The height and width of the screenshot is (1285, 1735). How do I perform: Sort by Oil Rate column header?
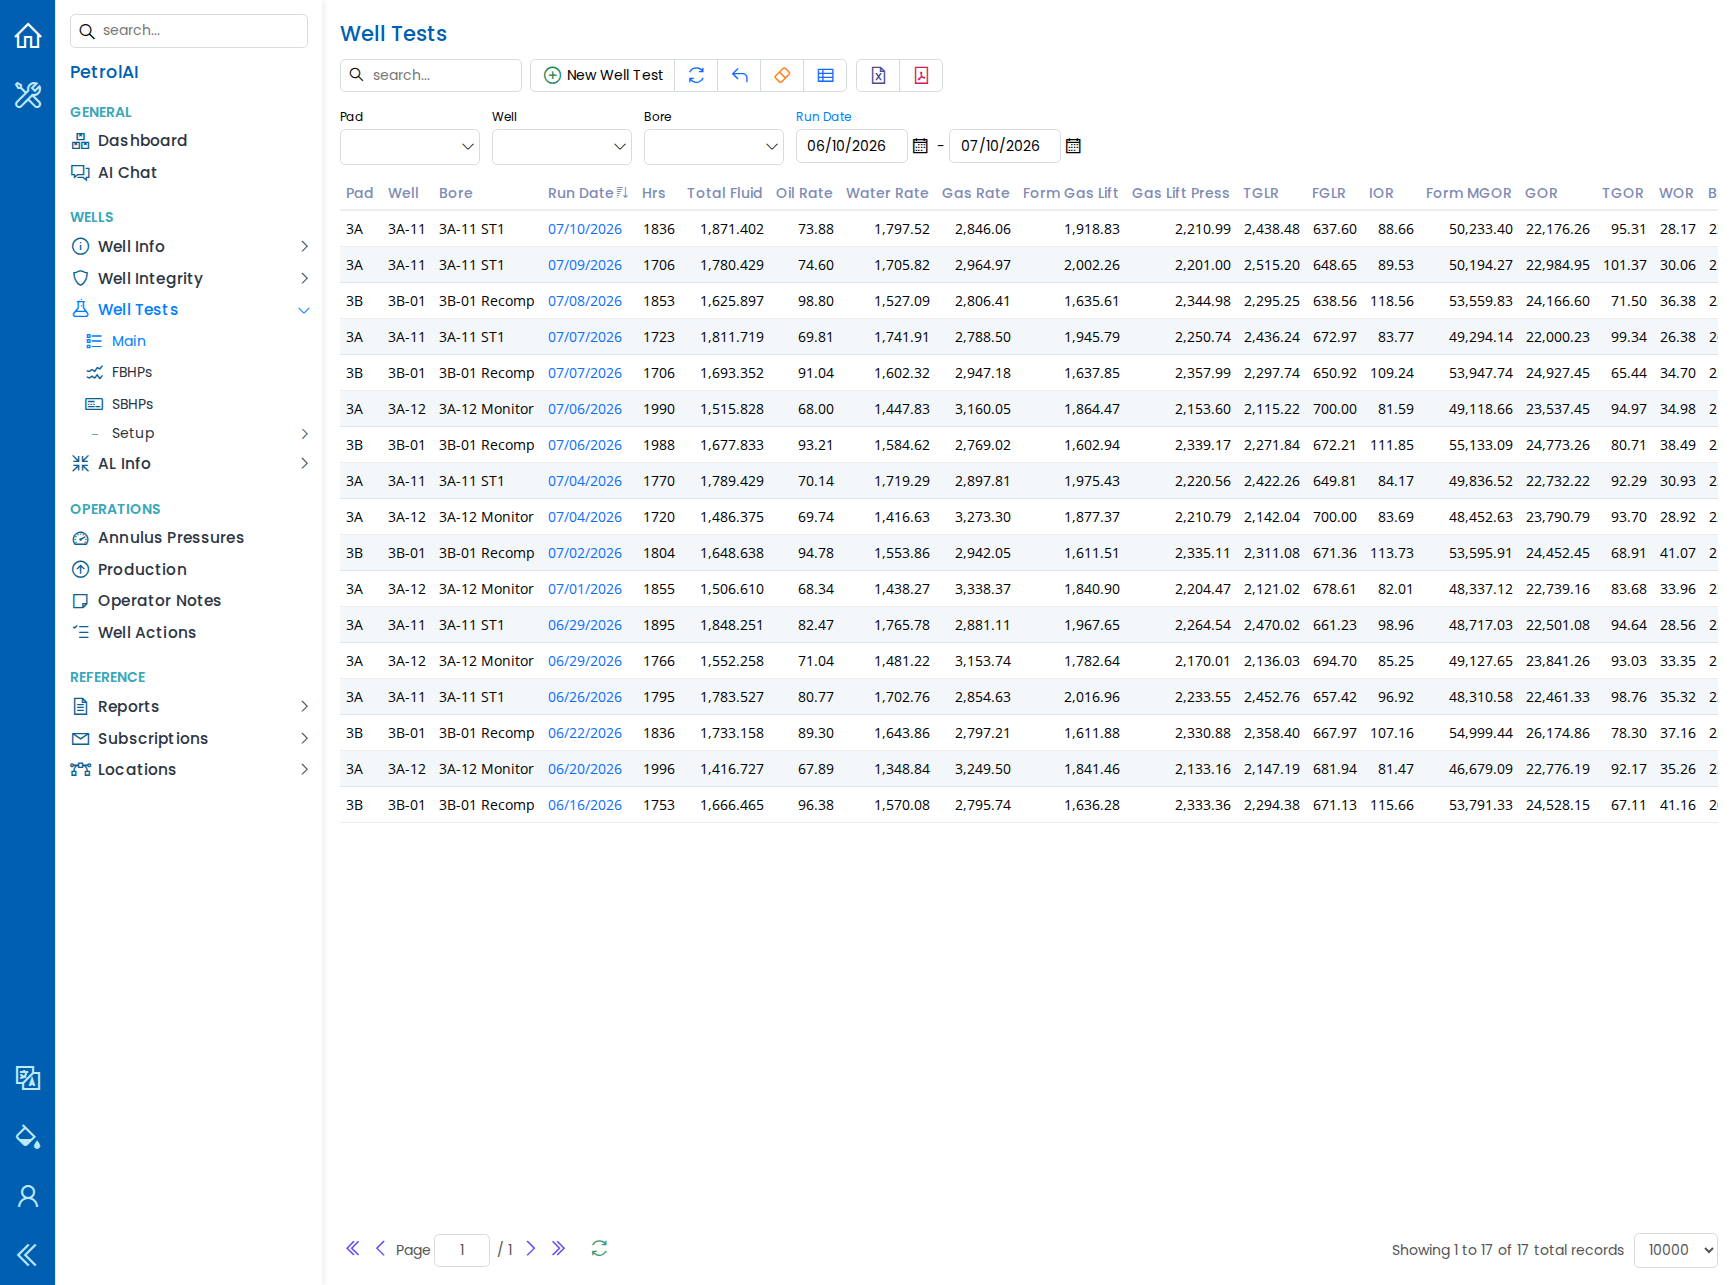(804, 193)
